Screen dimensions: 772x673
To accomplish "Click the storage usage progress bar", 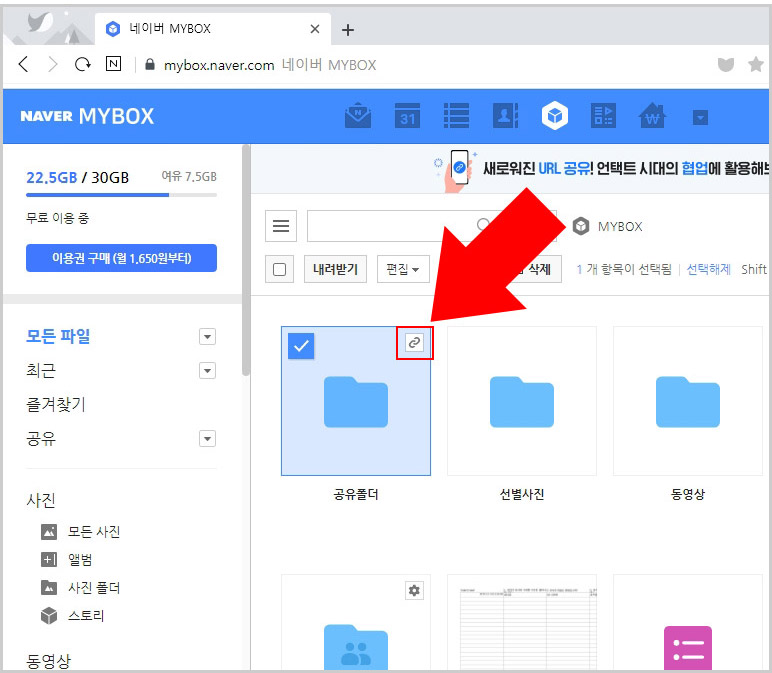I will [121, 195].
